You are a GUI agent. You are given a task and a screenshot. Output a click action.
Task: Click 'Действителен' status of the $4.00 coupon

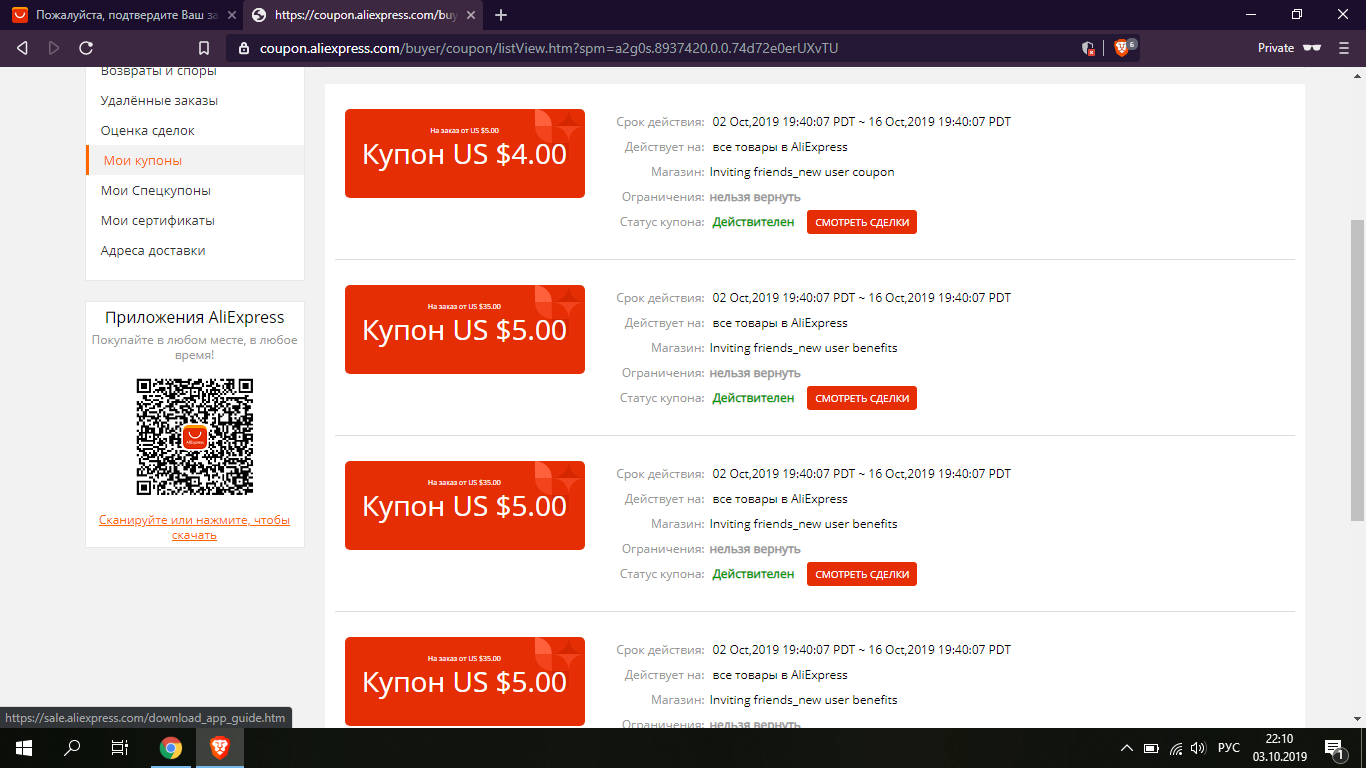click(754, 222)
